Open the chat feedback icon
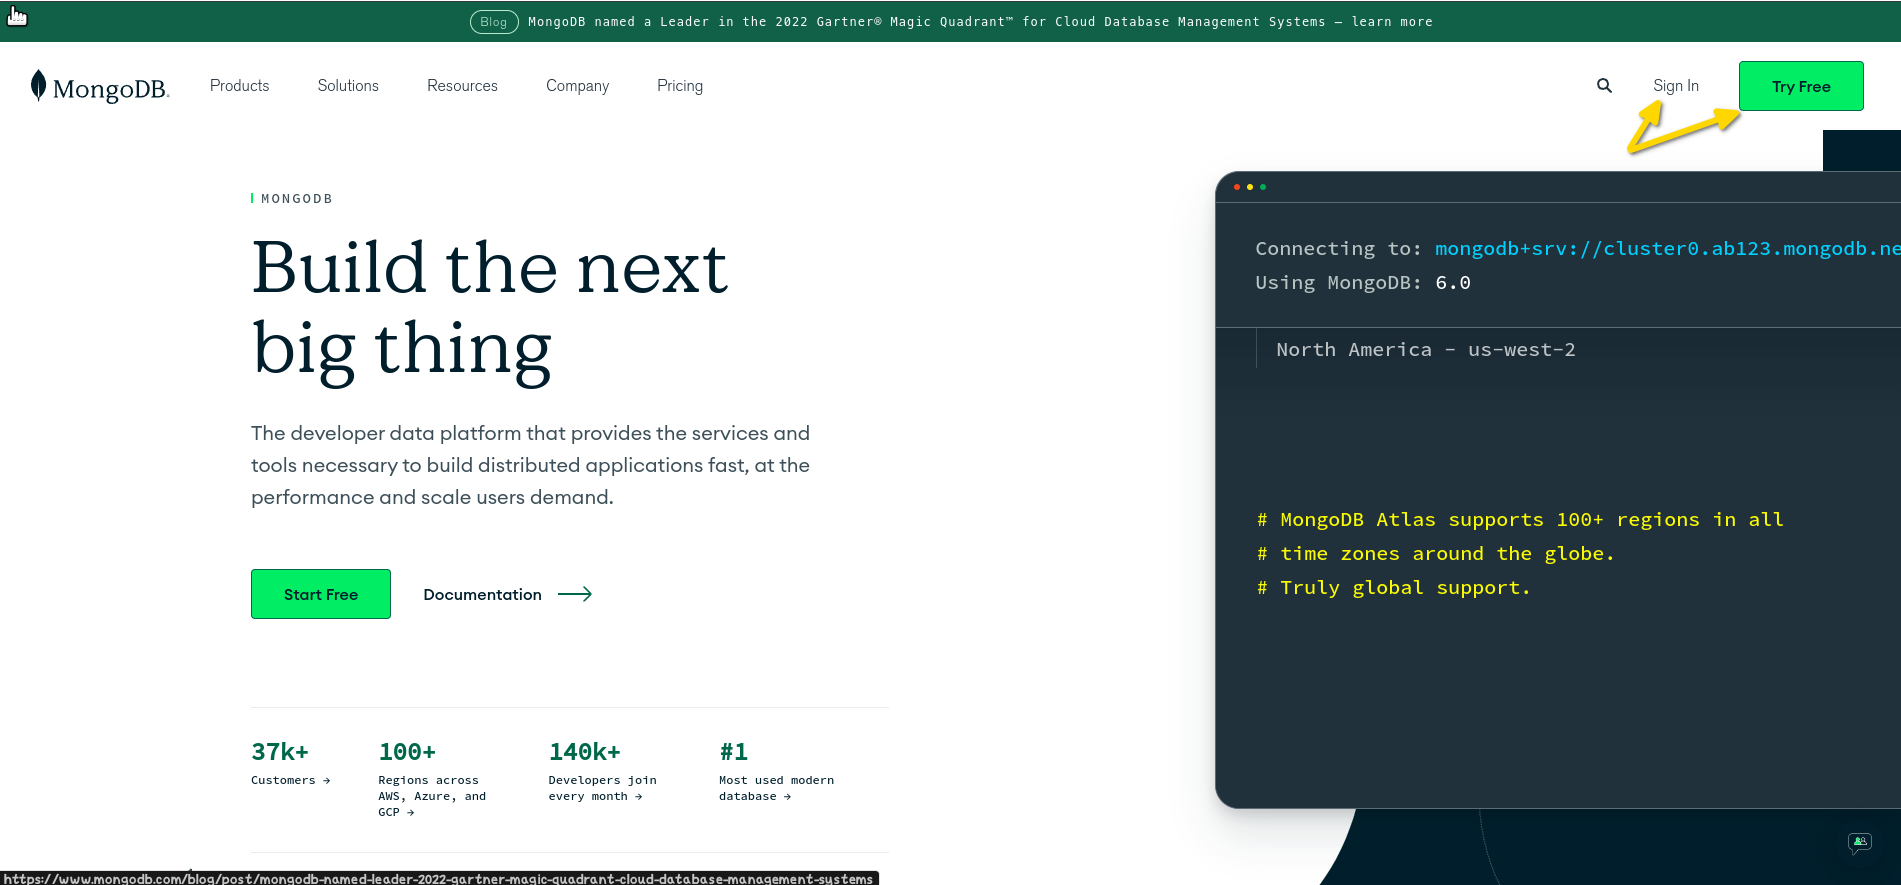This screenshot has height=885, width=1901. (x=1859, y=843)
